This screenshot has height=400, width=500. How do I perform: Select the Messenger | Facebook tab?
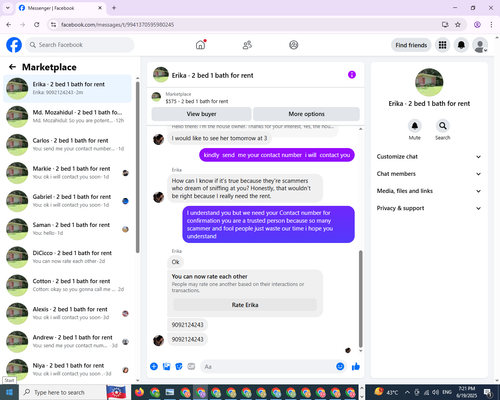tap(60, 8)
